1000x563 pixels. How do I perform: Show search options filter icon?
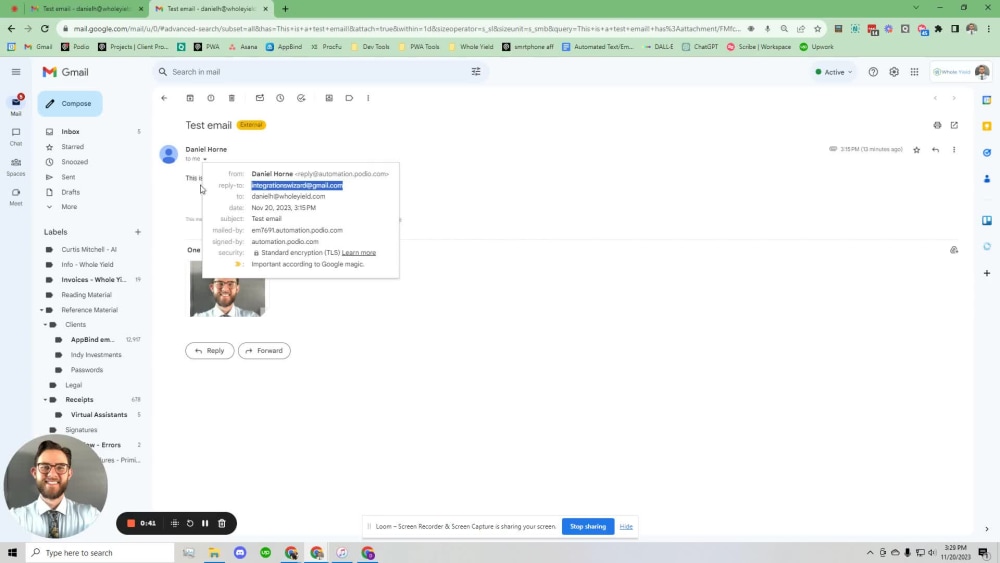[476, 72]
